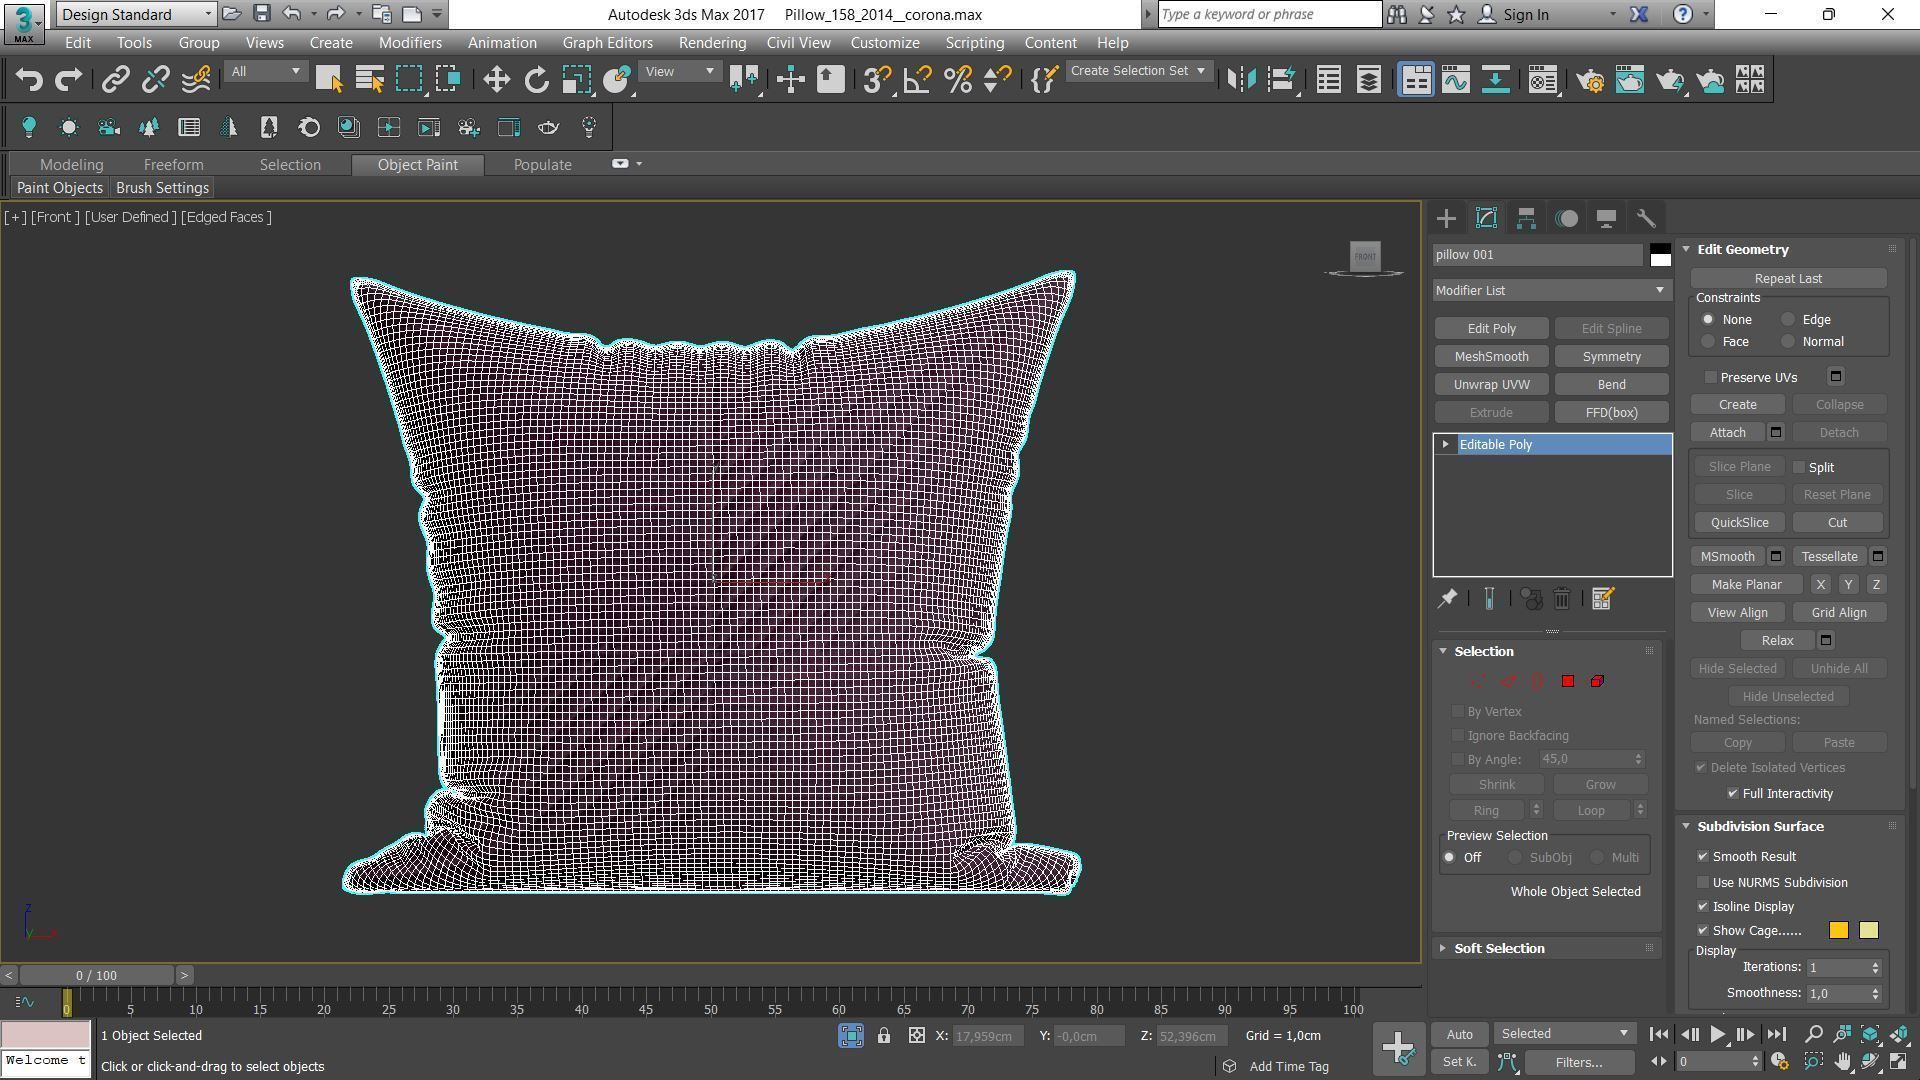
Task: Click the Attach button
Action: point(1727,432)
